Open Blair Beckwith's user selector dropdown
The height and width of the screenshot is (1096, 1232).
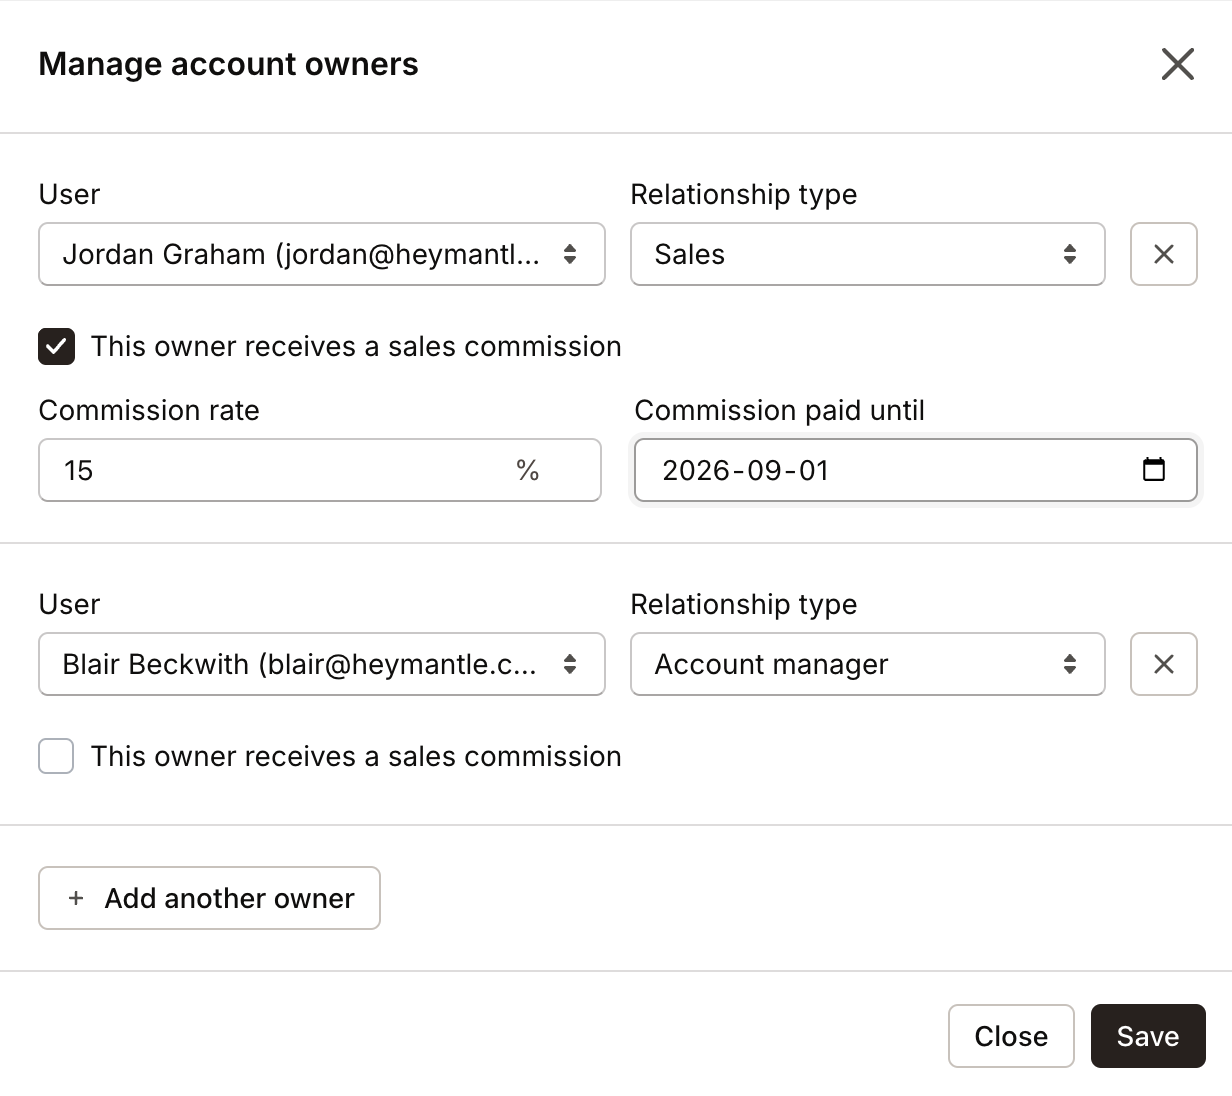320,664
